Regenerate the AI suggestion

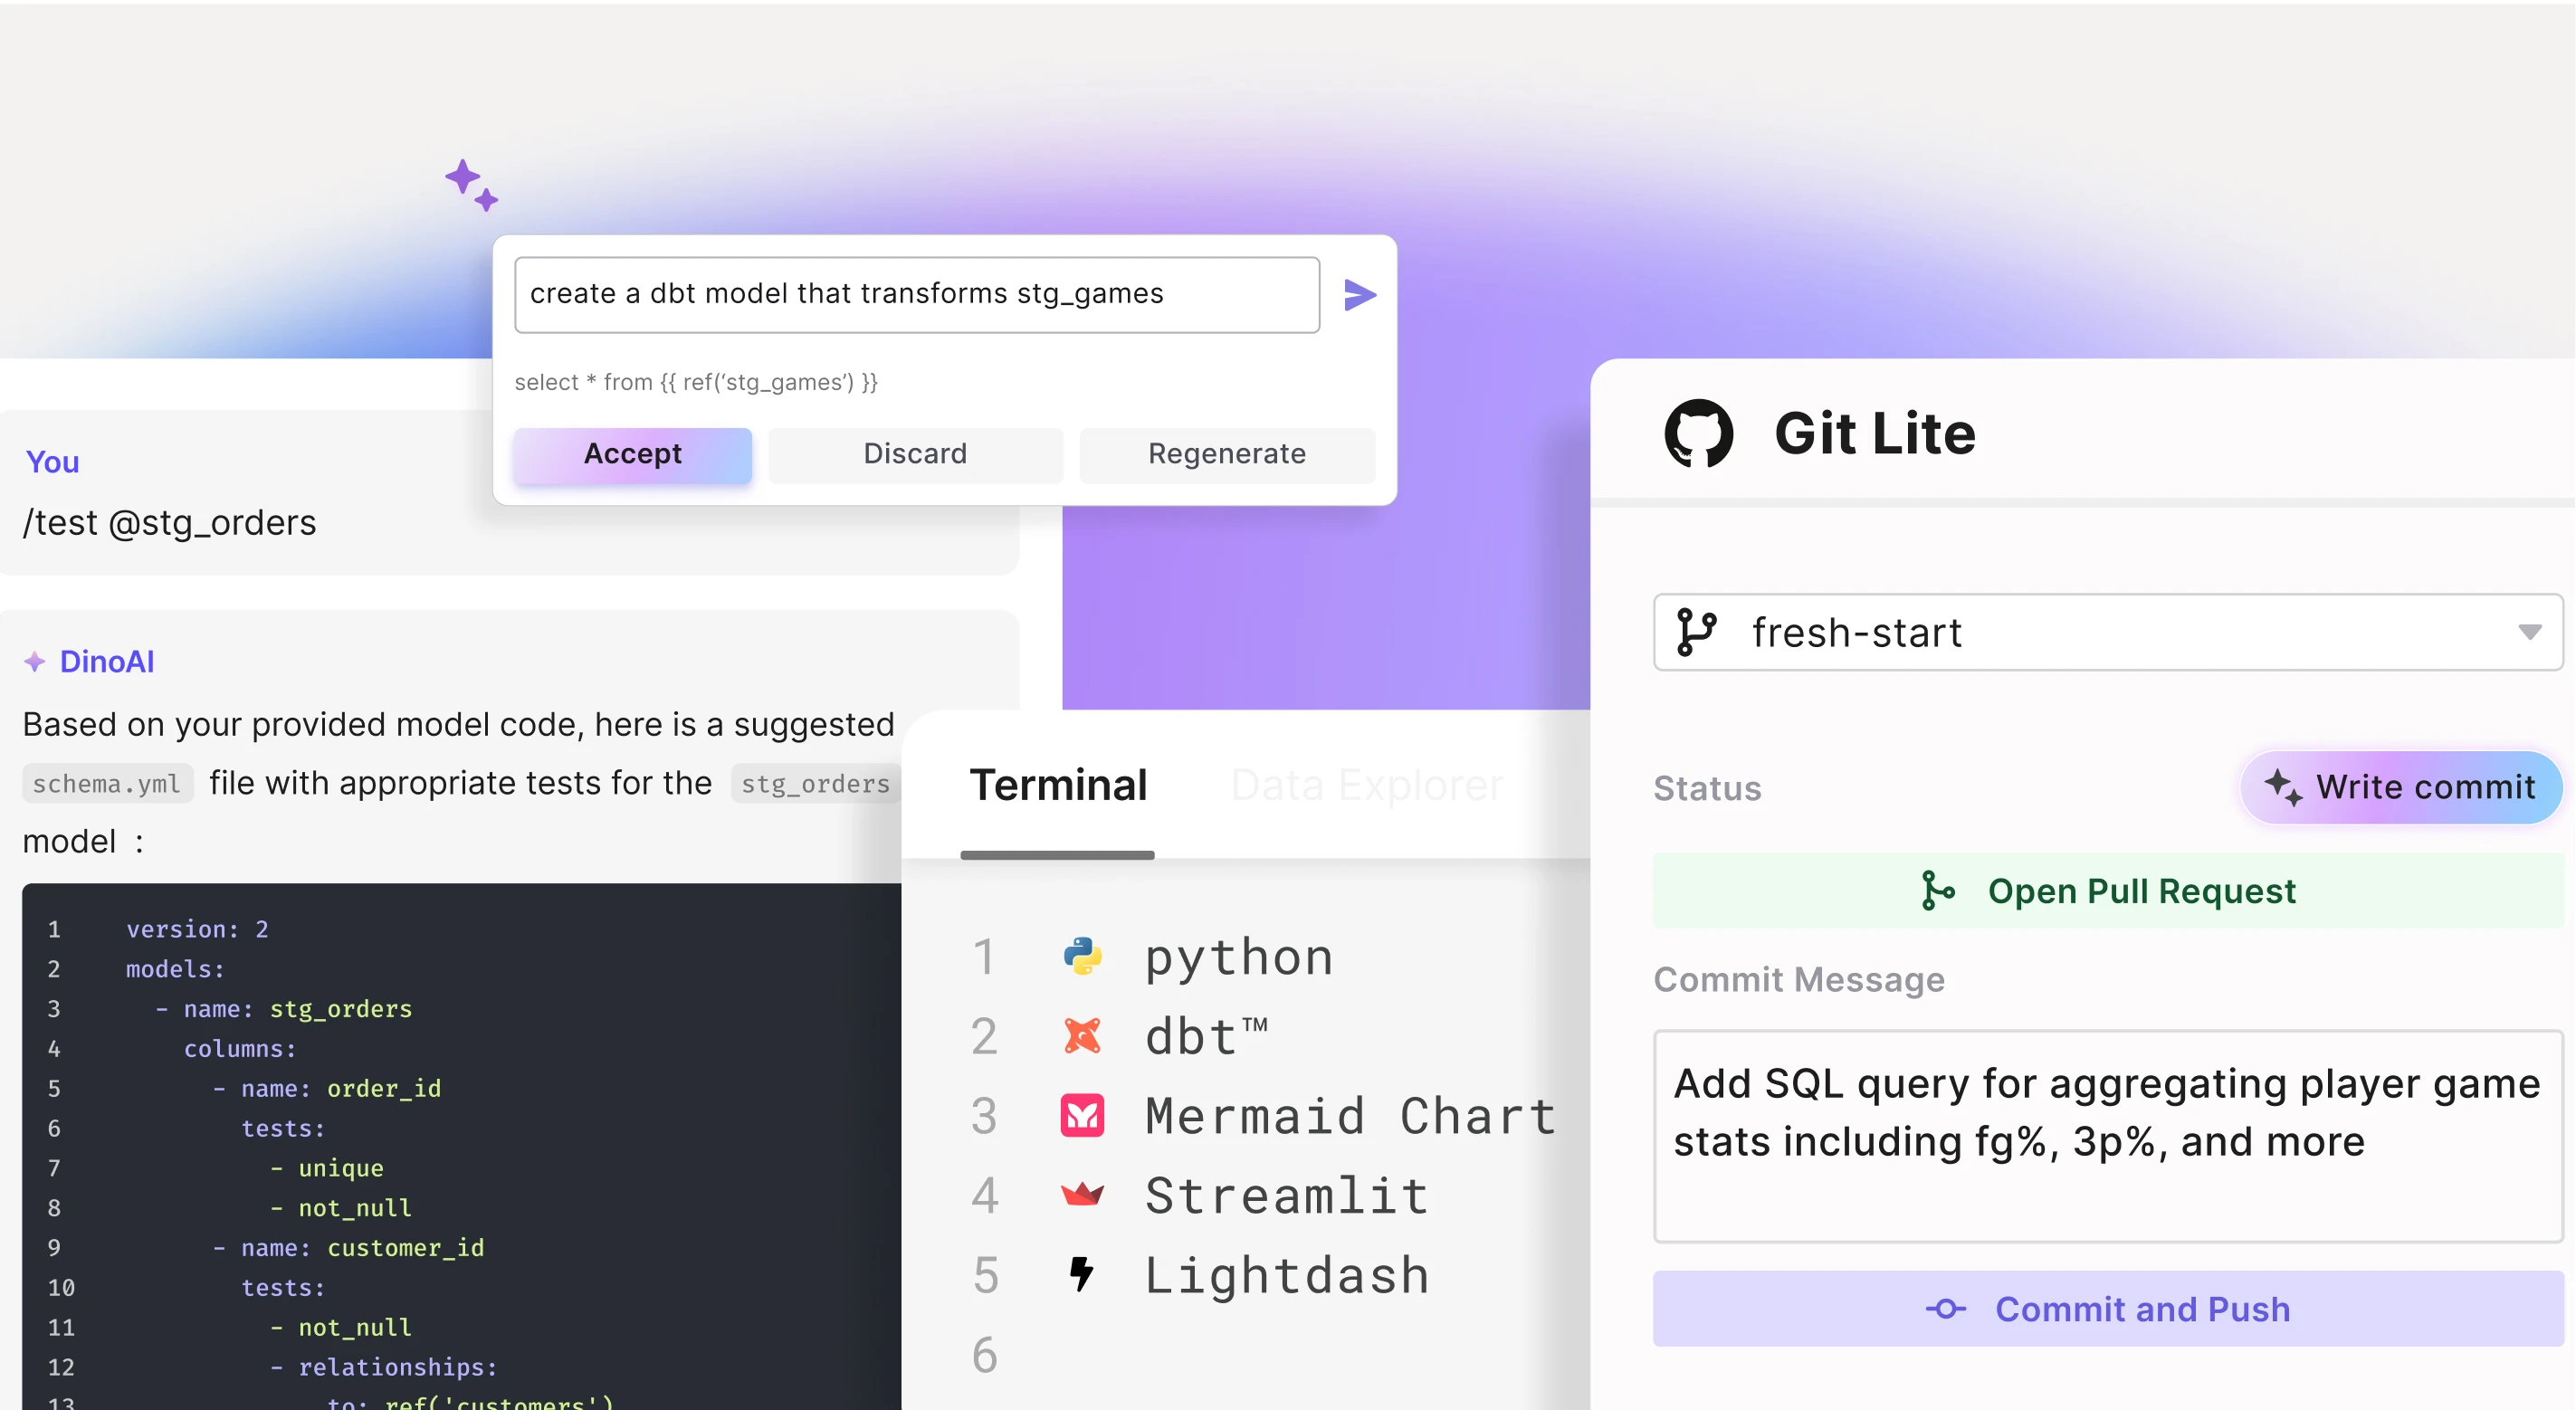(1226, 454)
